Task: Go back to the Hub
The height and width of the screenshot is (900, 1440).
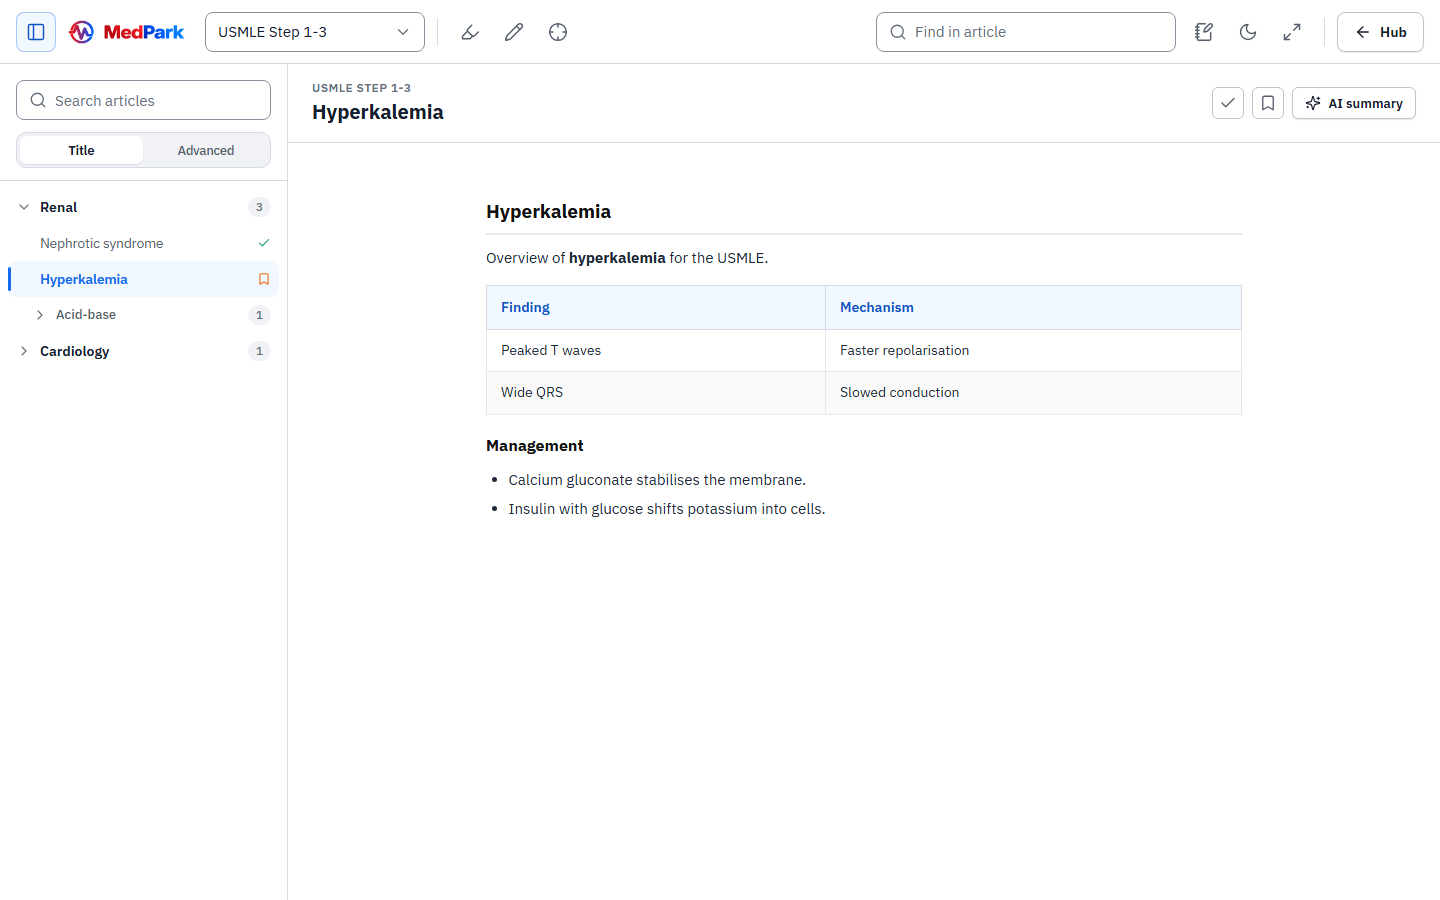Action: pyautogui.click(x=1380, y=32)
